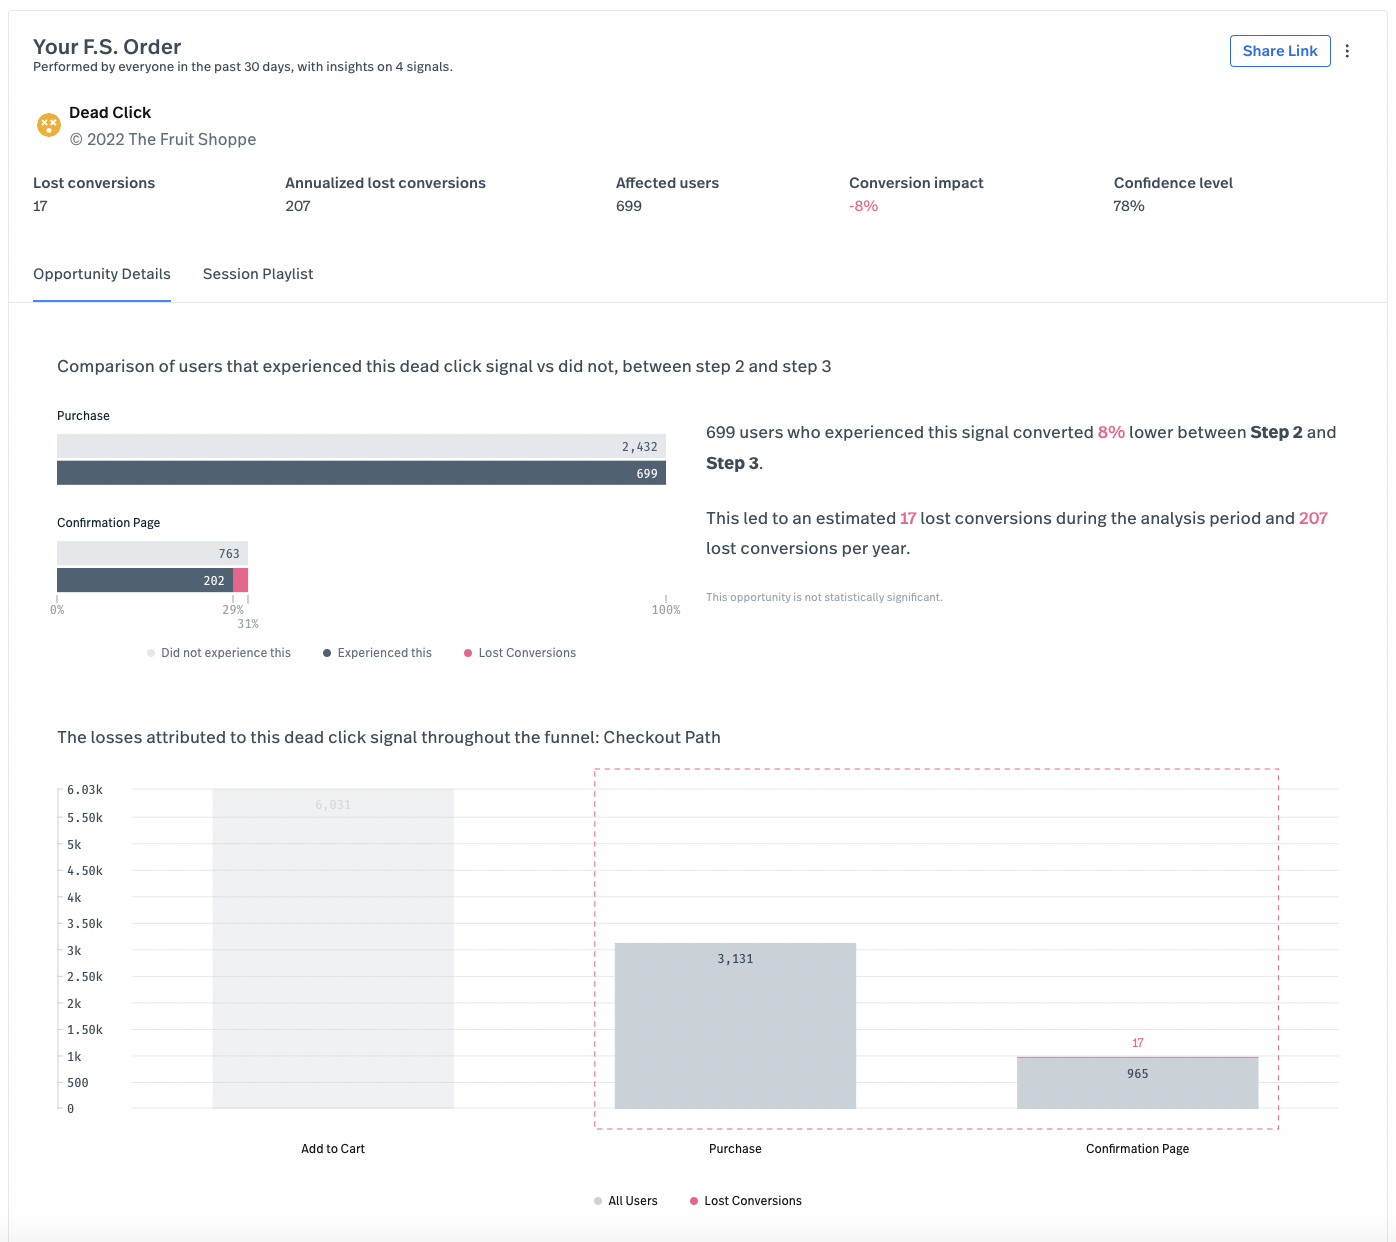
Task: Toggle pink 'Lost Conversions' legend in comparison chart
Action: pyautogui.click(x=520, y=653)
